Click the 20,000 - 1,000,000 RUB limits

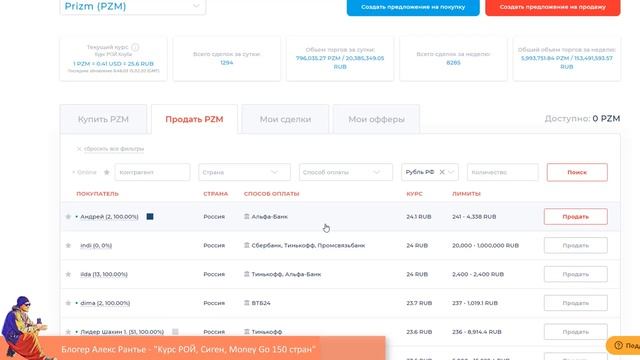click(485, 246)
